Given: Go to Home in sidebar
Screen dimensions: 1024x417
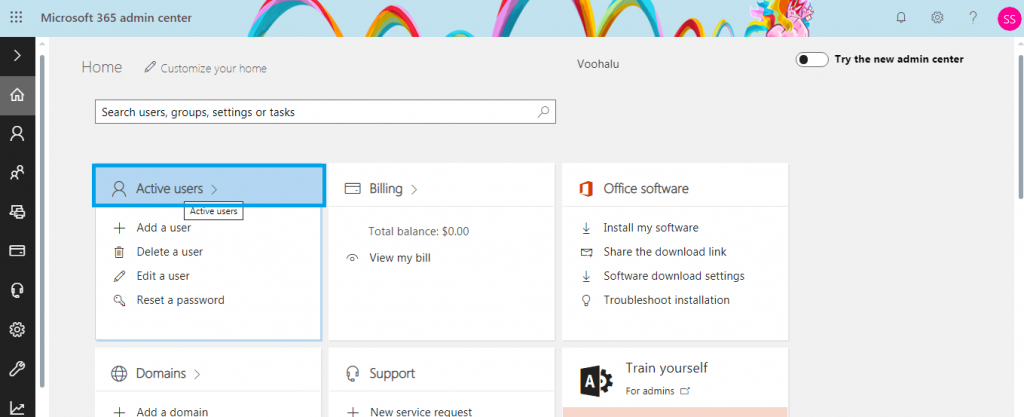Looking at the screenshot, I should pos(18,95).
